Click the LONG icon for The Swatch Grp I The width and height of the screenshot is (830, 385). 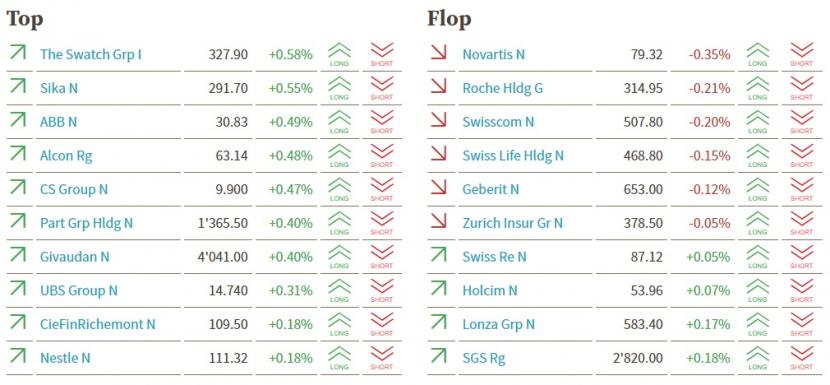coord(339,55)
